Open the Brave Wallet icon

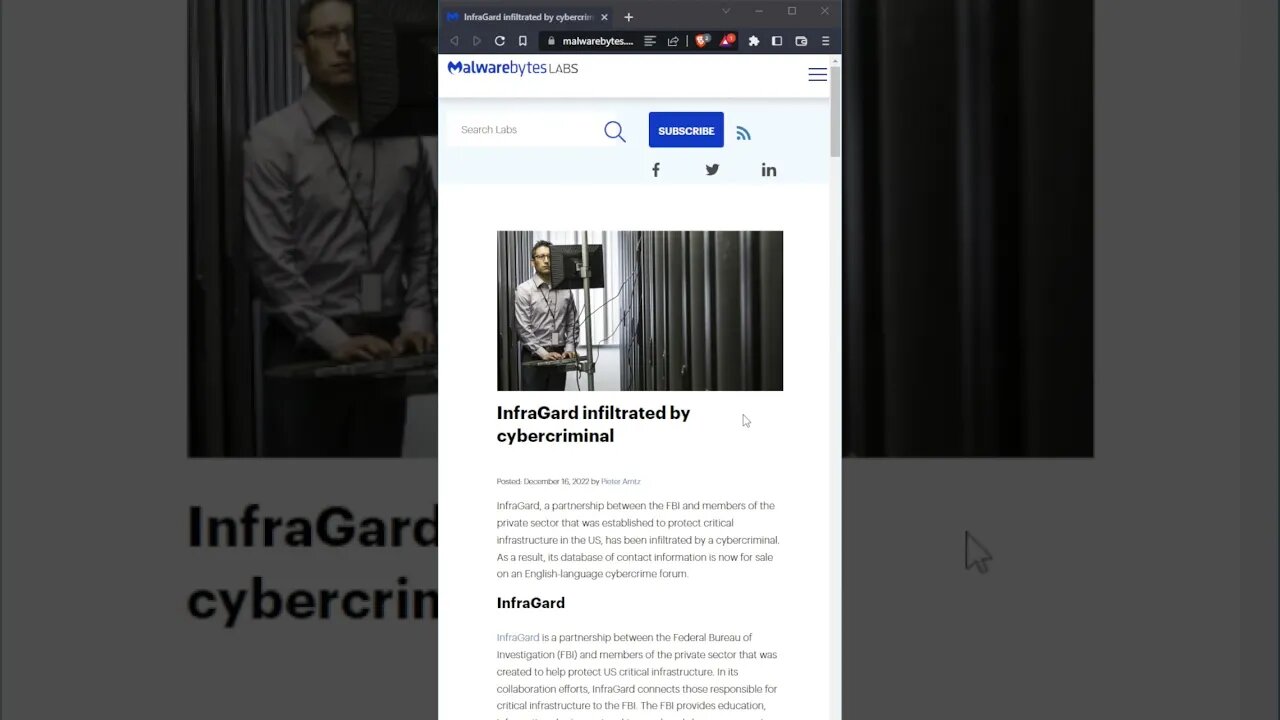tap(801, 41)
